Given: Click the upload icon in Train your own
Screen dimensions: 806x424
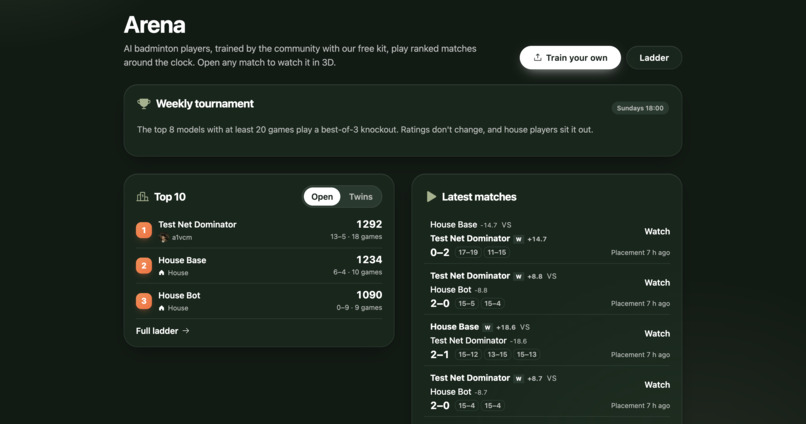Looking at the screenshot, I should tap(537, 58).
